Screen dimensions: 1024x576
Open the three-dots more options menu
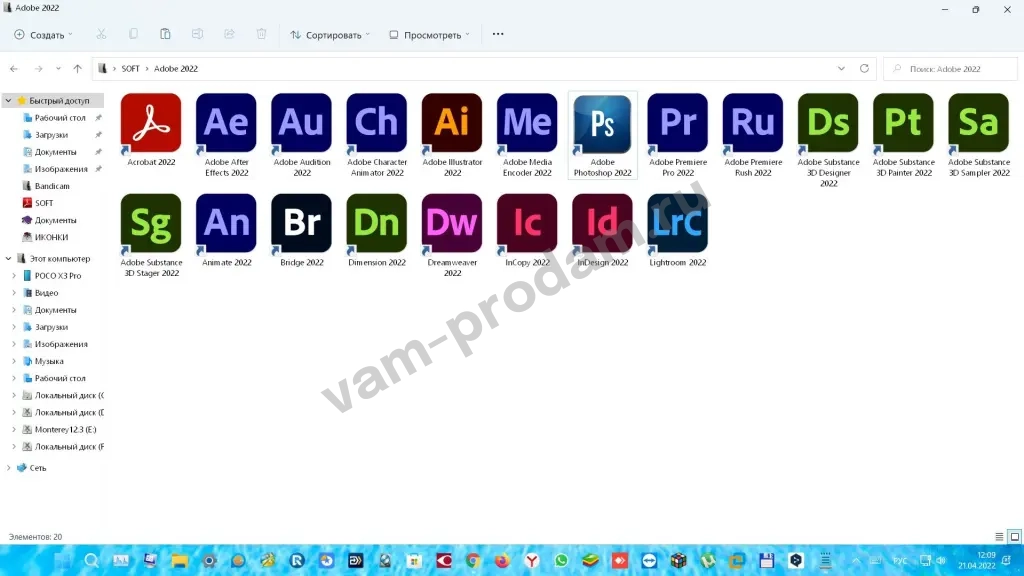(498, 34)
